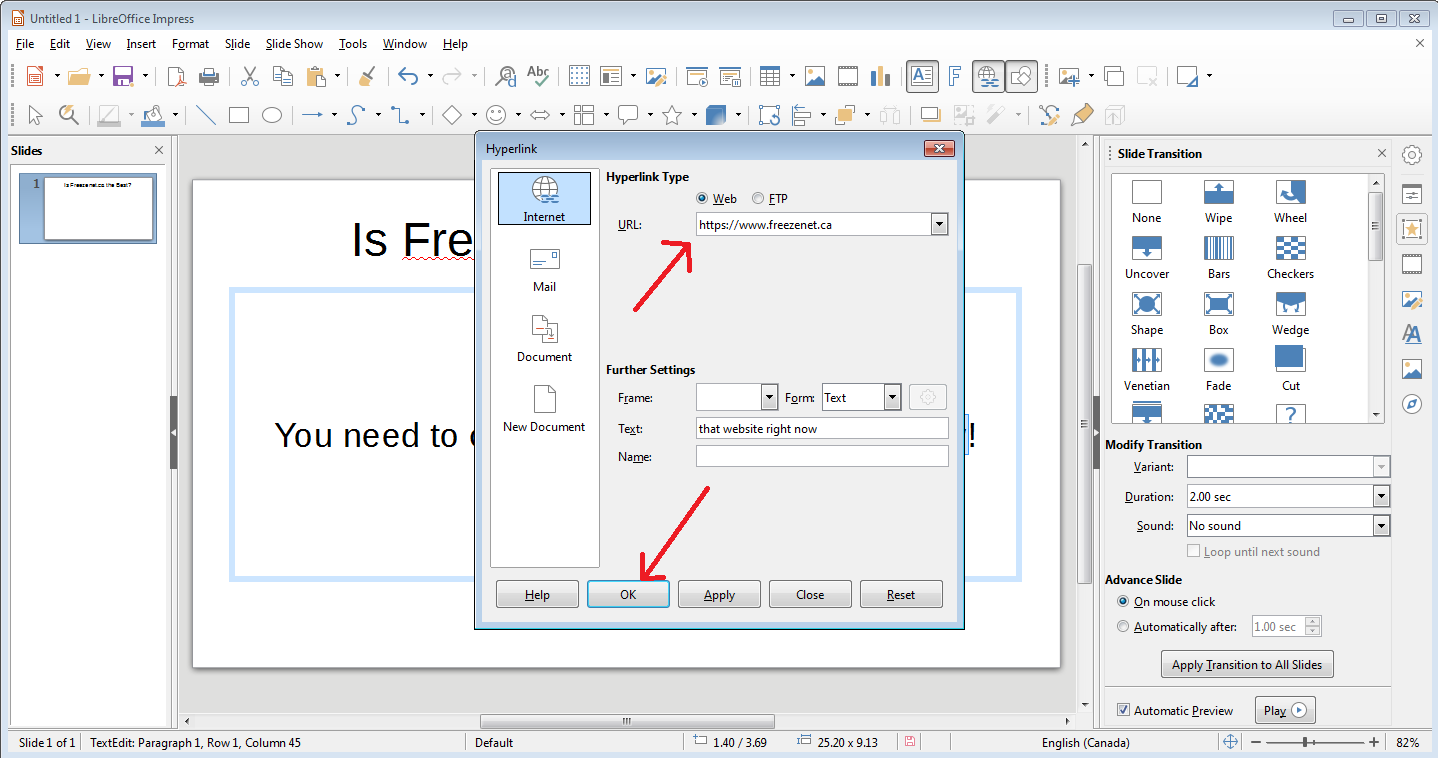Click the Cut scissors icon
Viewport: 1438px width, 758px height.
(x=250, y=76)
